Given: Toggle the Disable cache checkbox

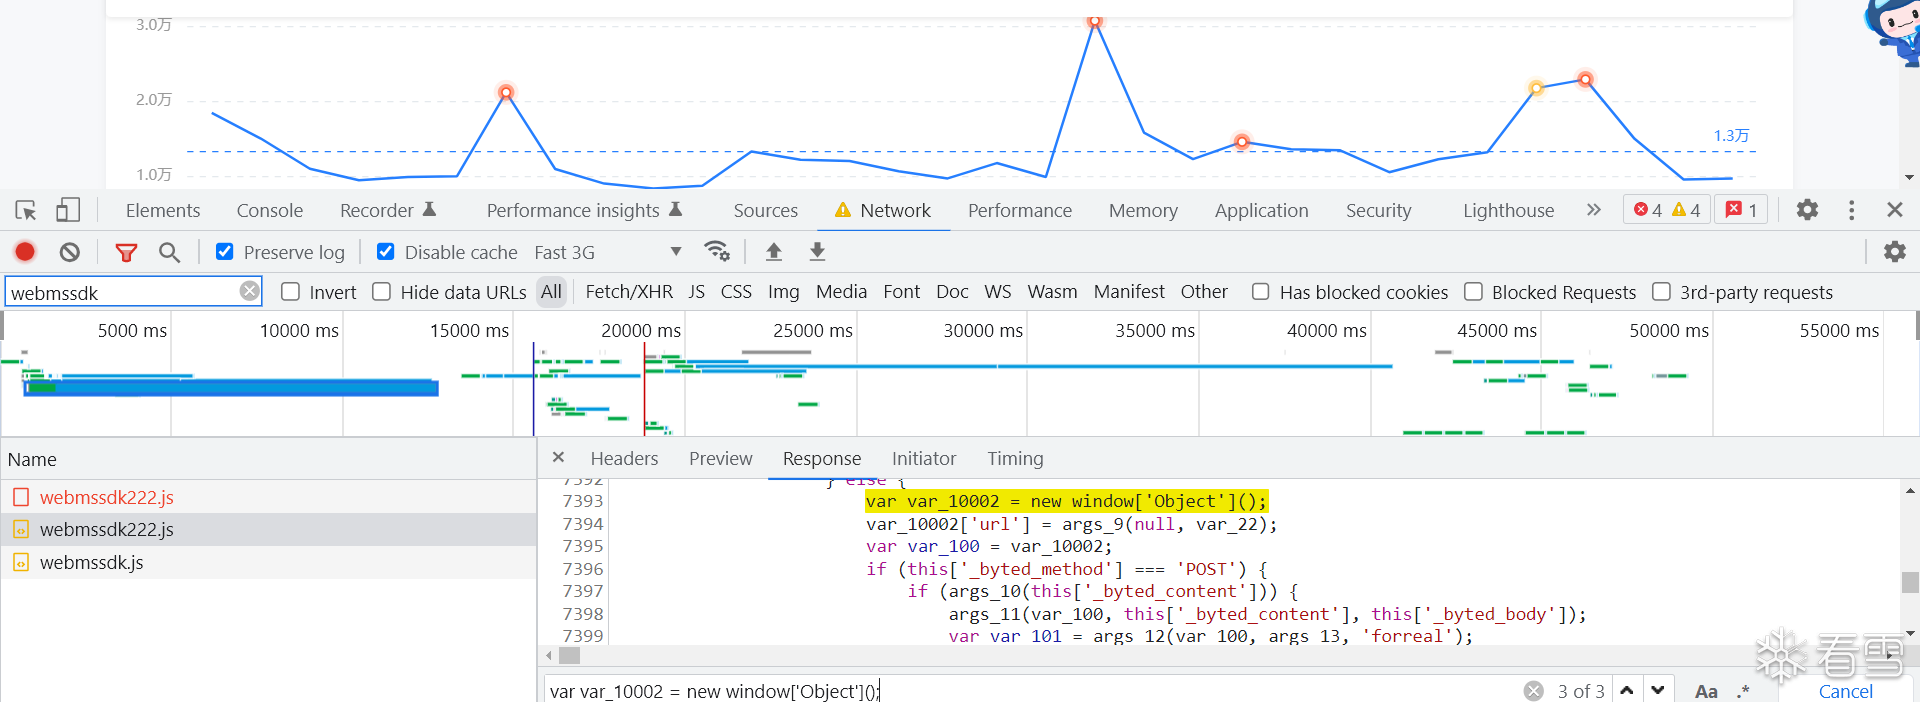Looking at the screenshot, I should click(x=385, y=252).
